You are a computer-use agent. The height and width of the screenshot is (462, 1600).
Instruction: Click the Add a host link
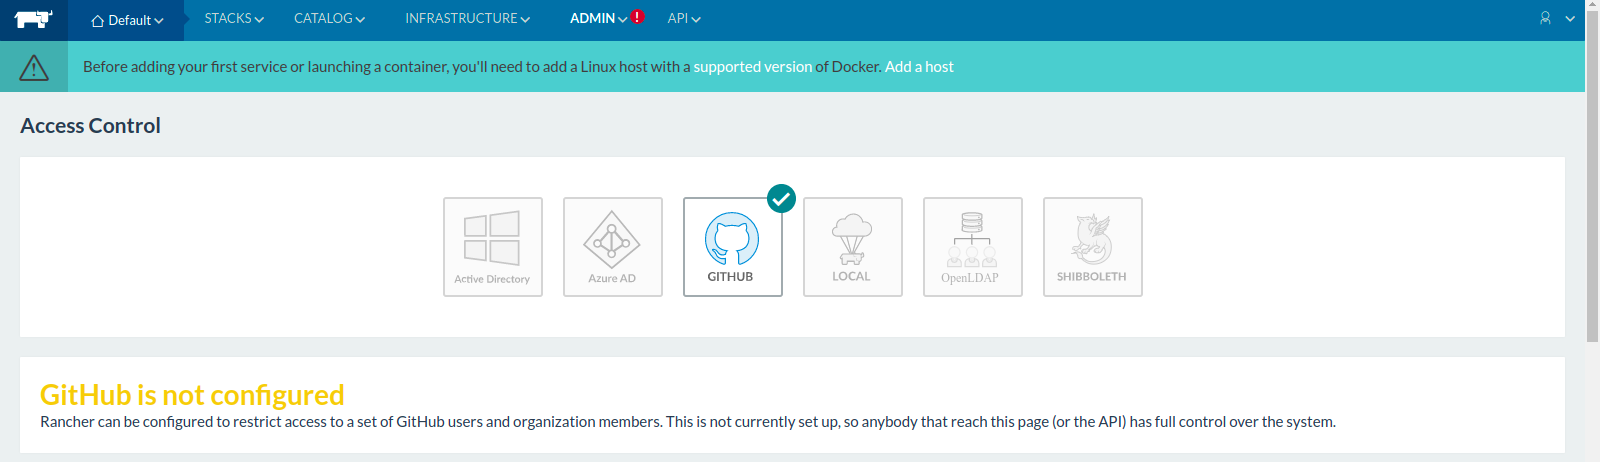[x=919, y=67]
